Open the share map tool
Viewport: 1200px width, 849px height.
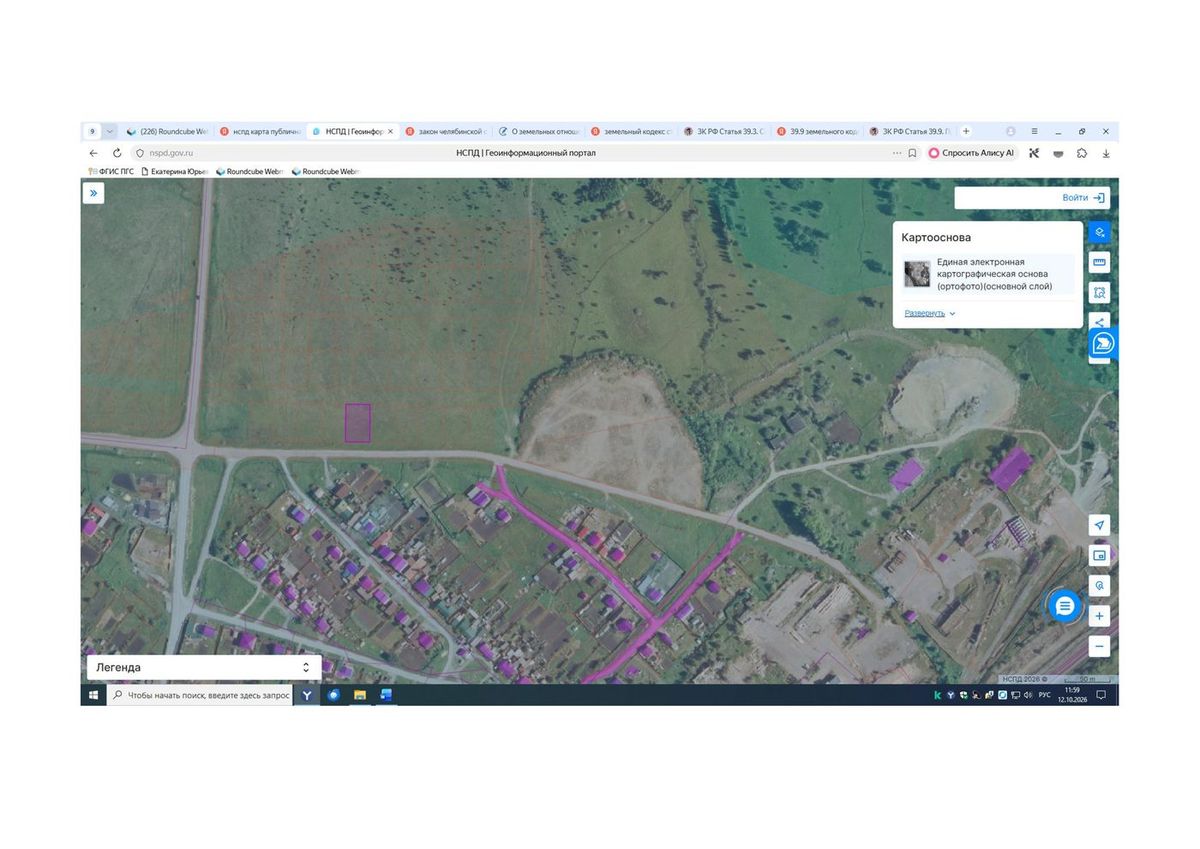[1099, 322]
